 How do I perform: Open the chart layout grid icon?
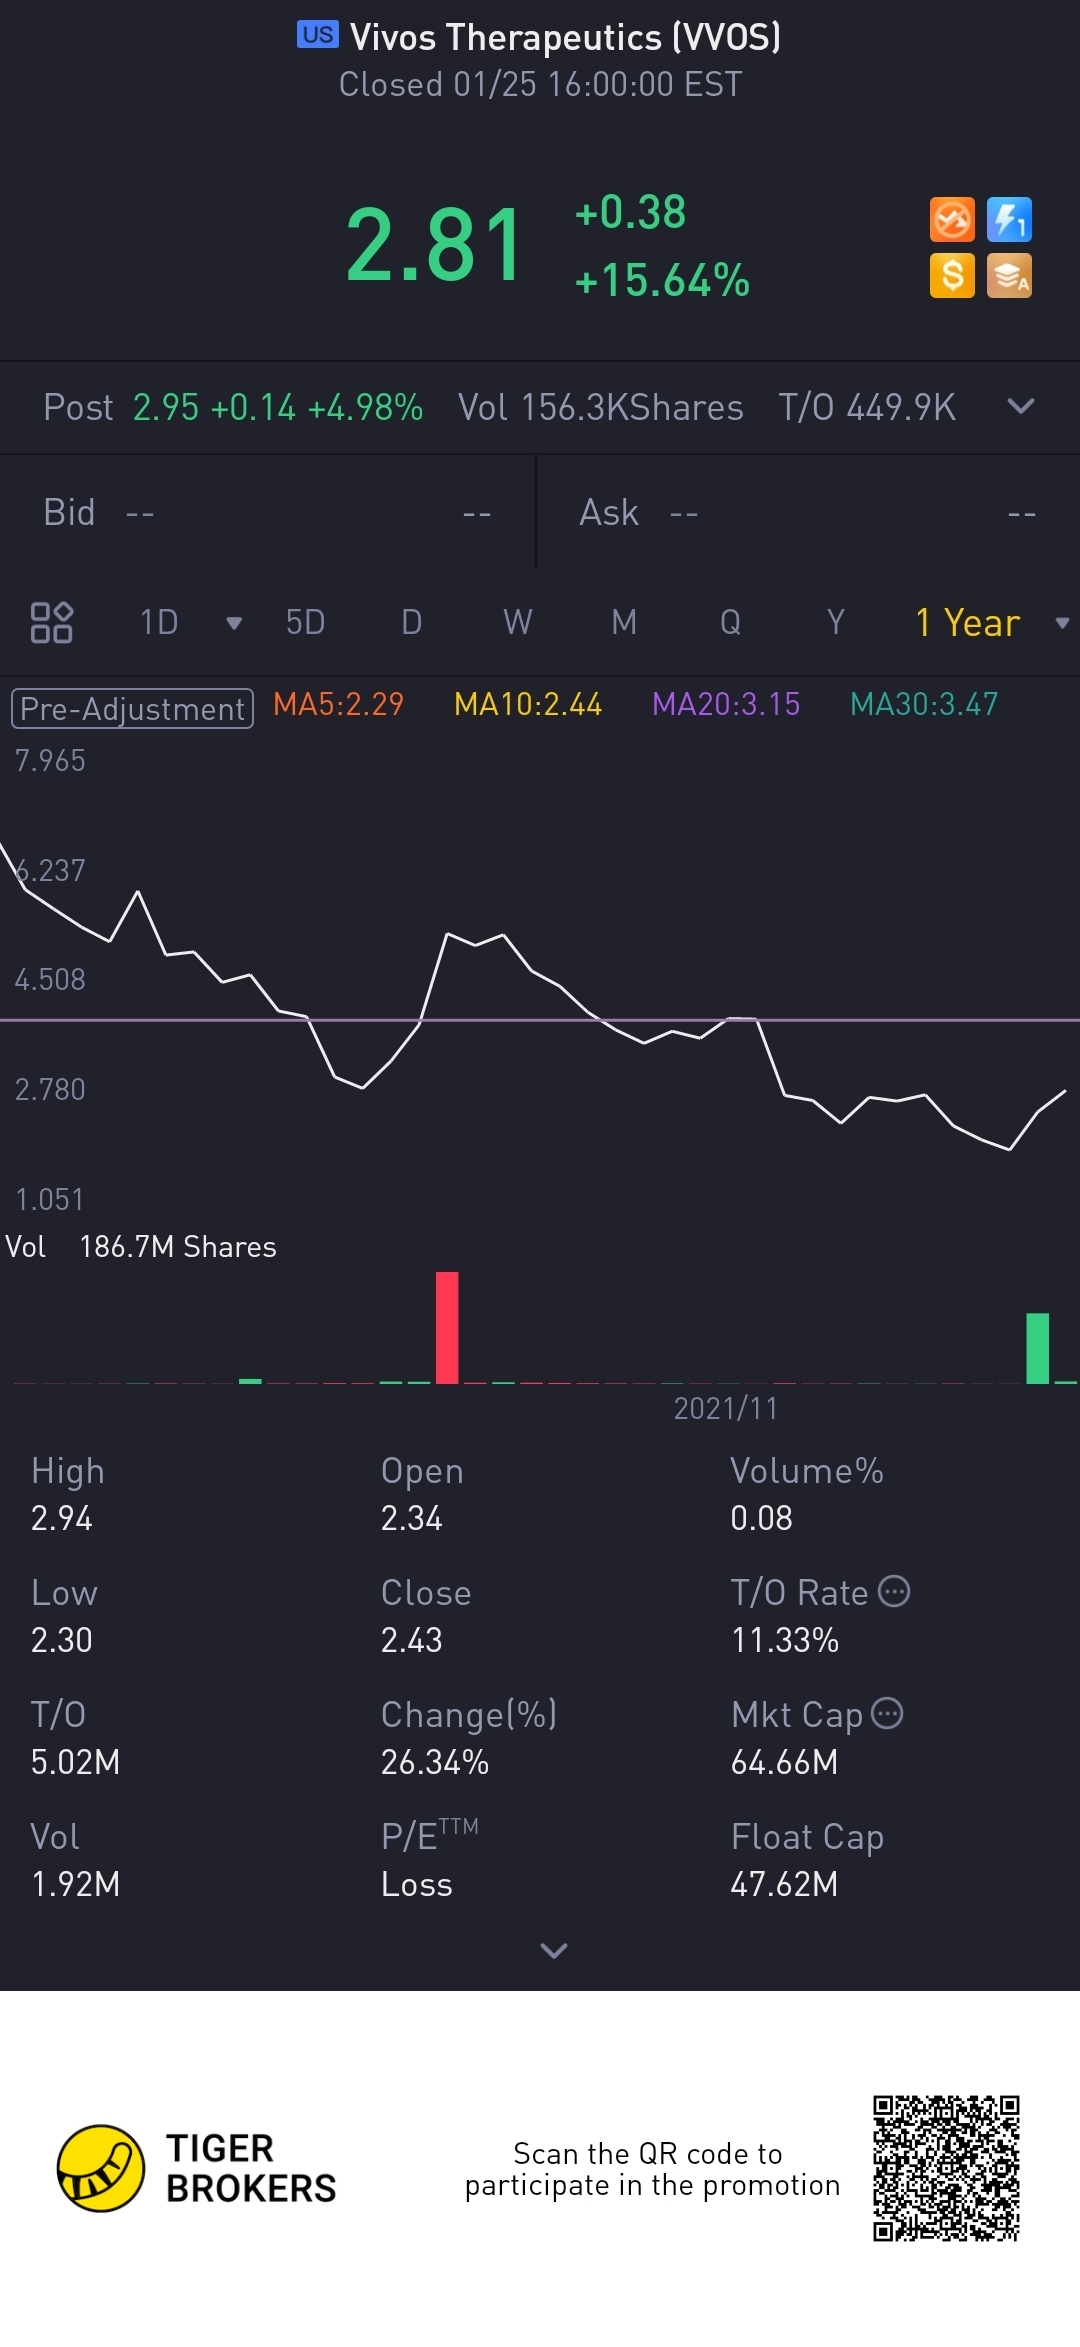pyautogui.click(x=52, y=622)
